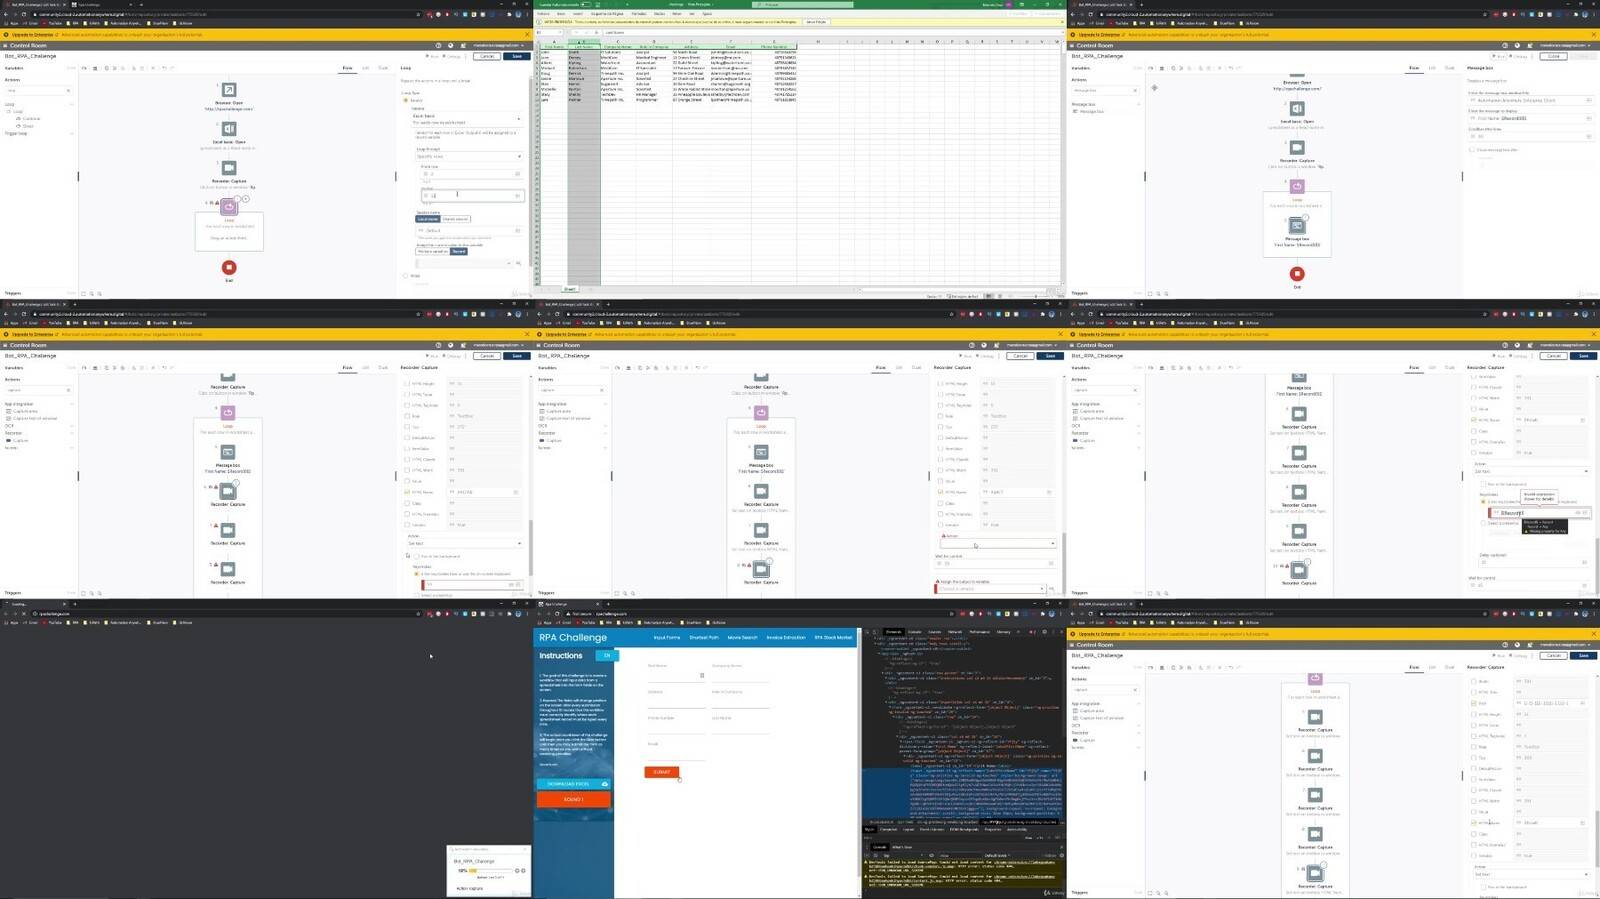Click EN language button beside Instructions

tap(606, 656)
